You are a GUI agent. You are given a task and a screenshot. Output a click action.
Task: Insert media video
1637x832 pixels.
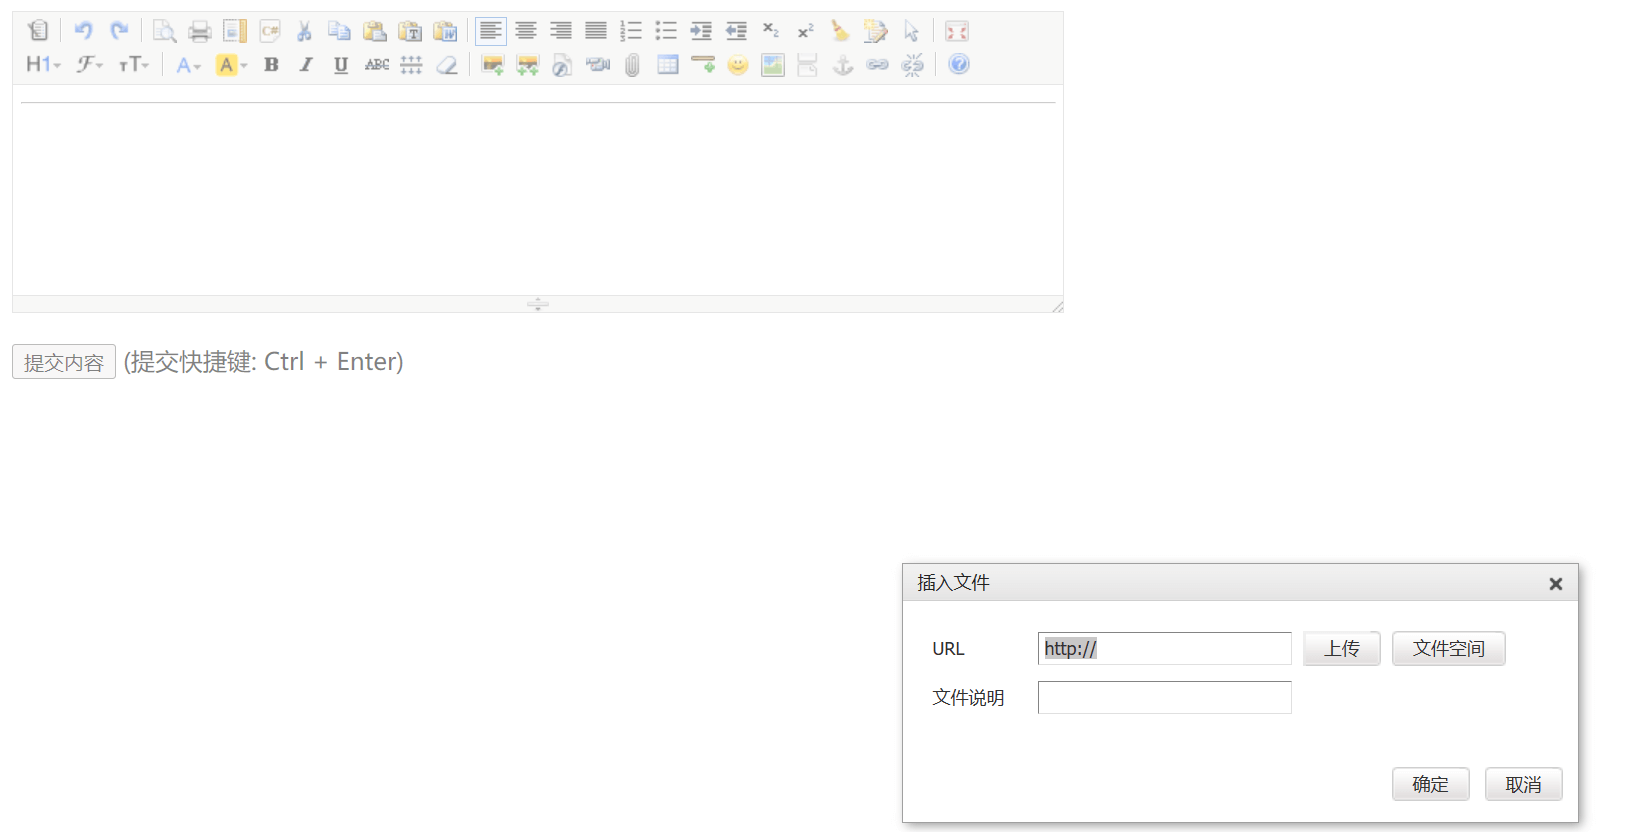pyautogui.click(x=597, y=64)
